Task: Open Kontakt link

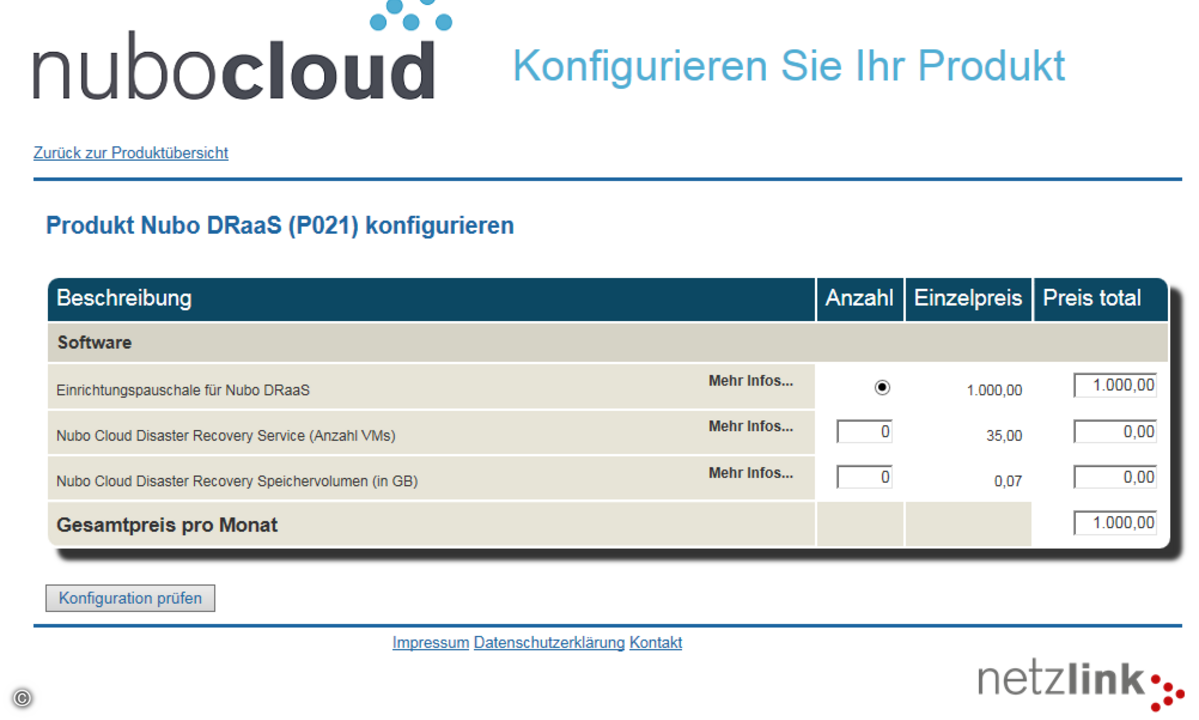Action: point(655,643)
